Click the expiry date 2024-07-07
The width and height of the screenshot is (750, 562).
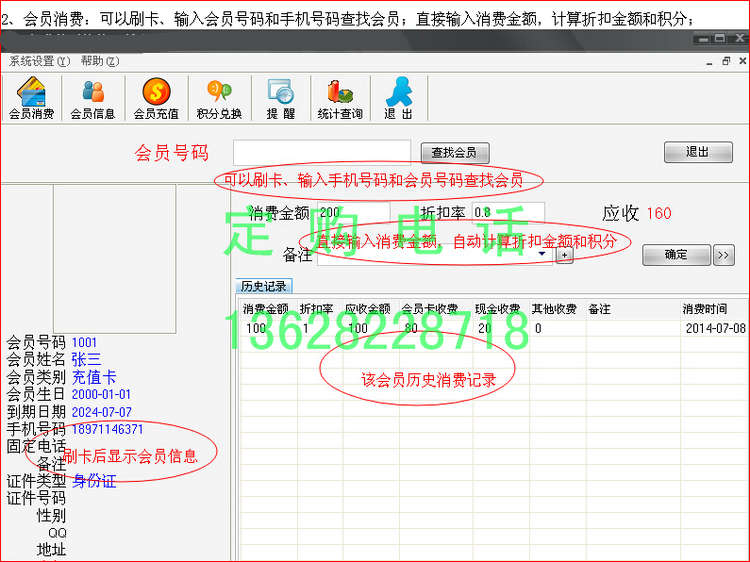pyautogui.click(x=101, y=412)
